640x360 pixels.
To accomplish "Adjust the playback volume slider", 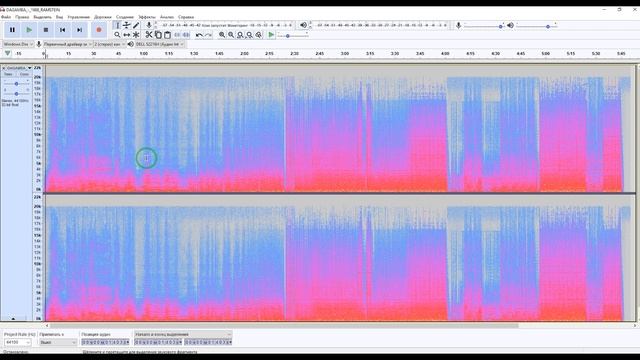I will point(537,26).
